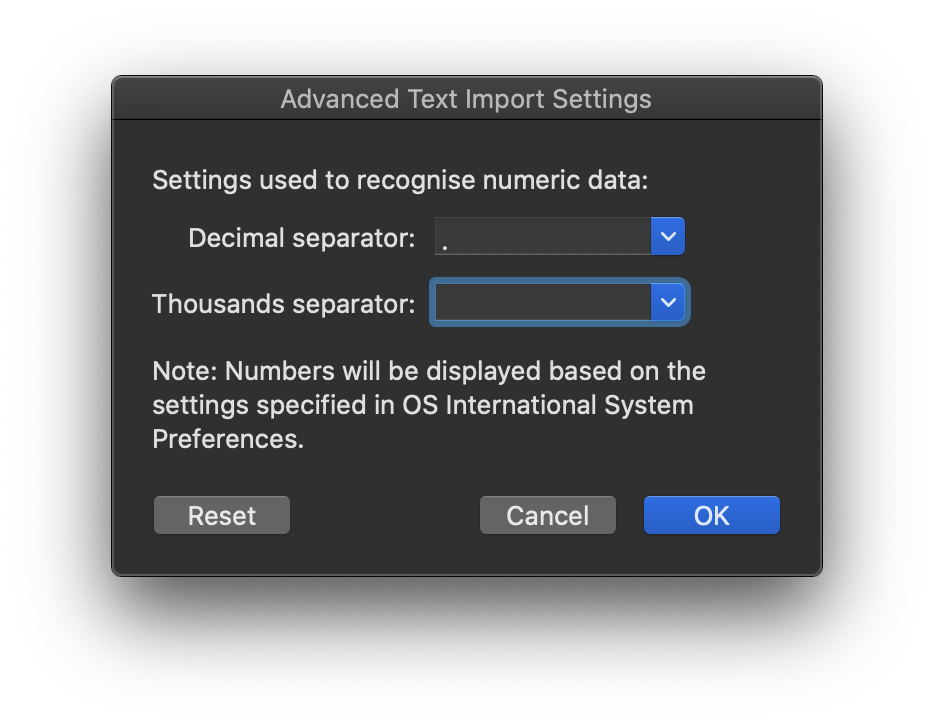Click the Advanced Text Import Settings title

[x=466, y=99]
